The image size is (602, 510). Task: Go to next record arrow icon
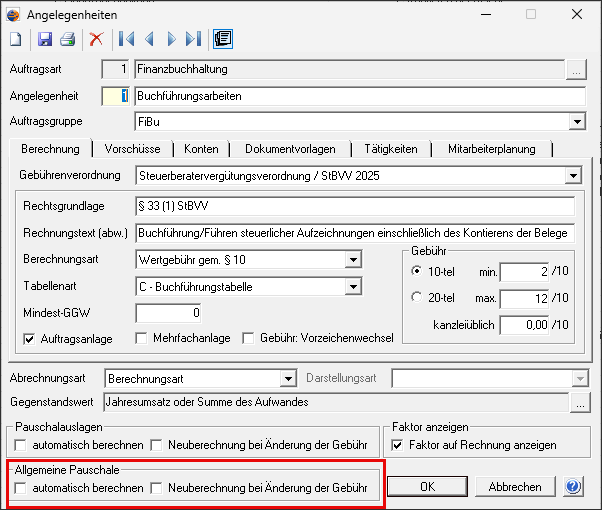171,39
